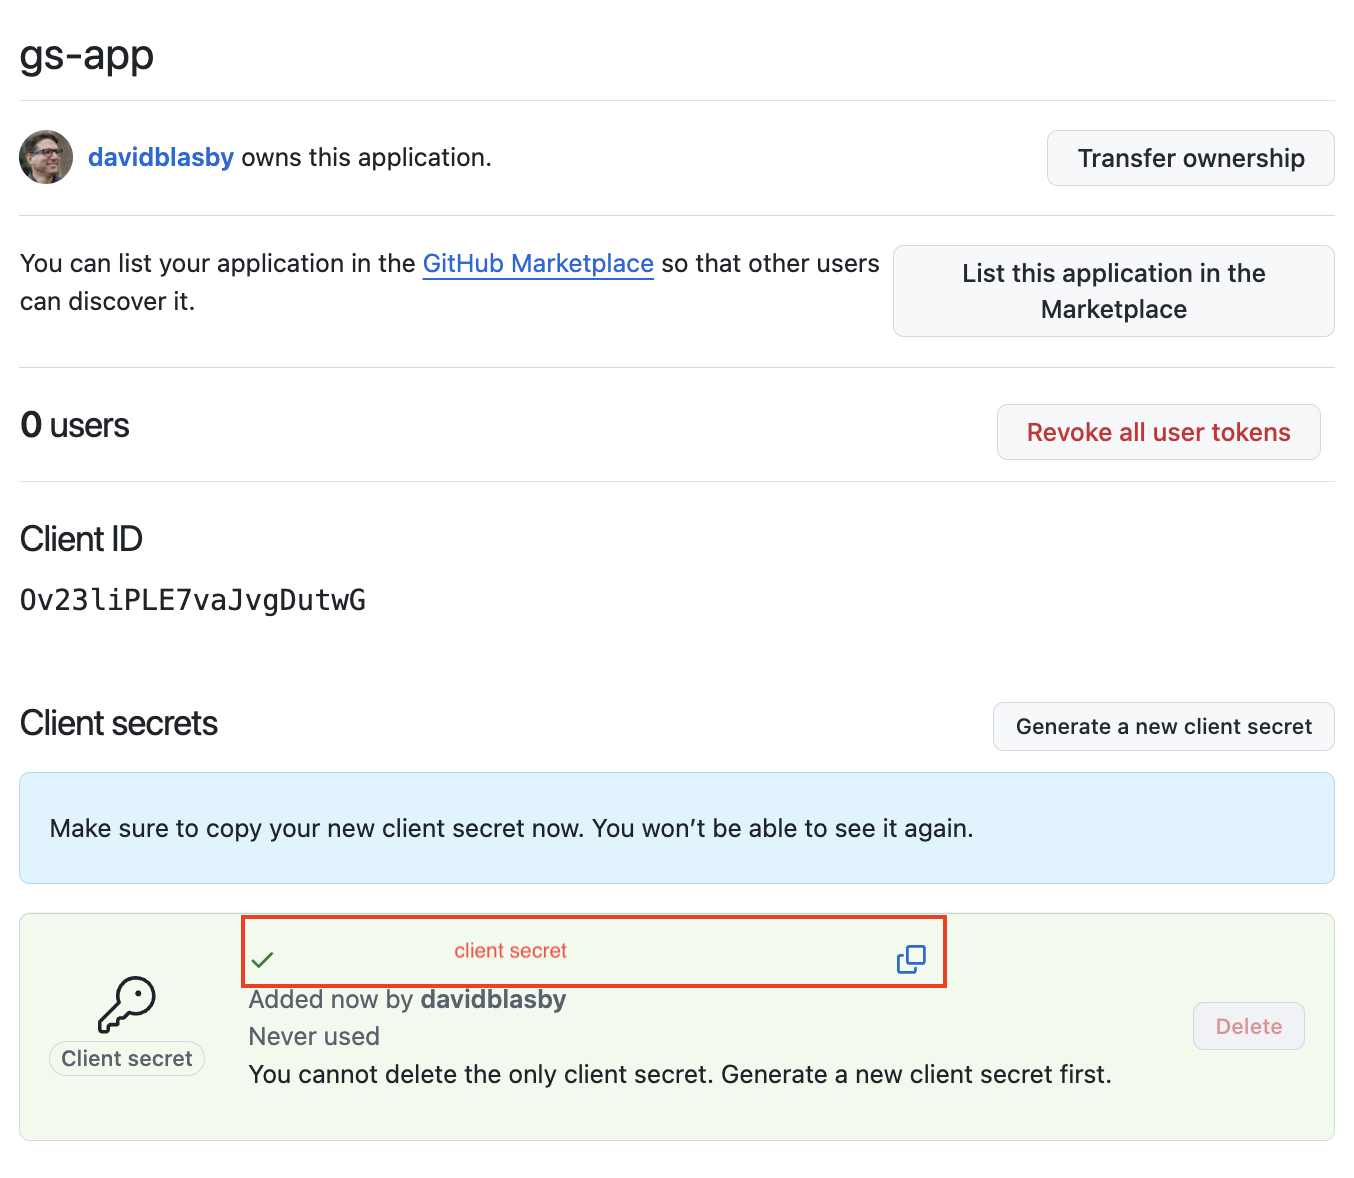Click the blue copy-secret reminder banner
The height and width of the screenshot is (1178, 1354).
pos(676,828)
